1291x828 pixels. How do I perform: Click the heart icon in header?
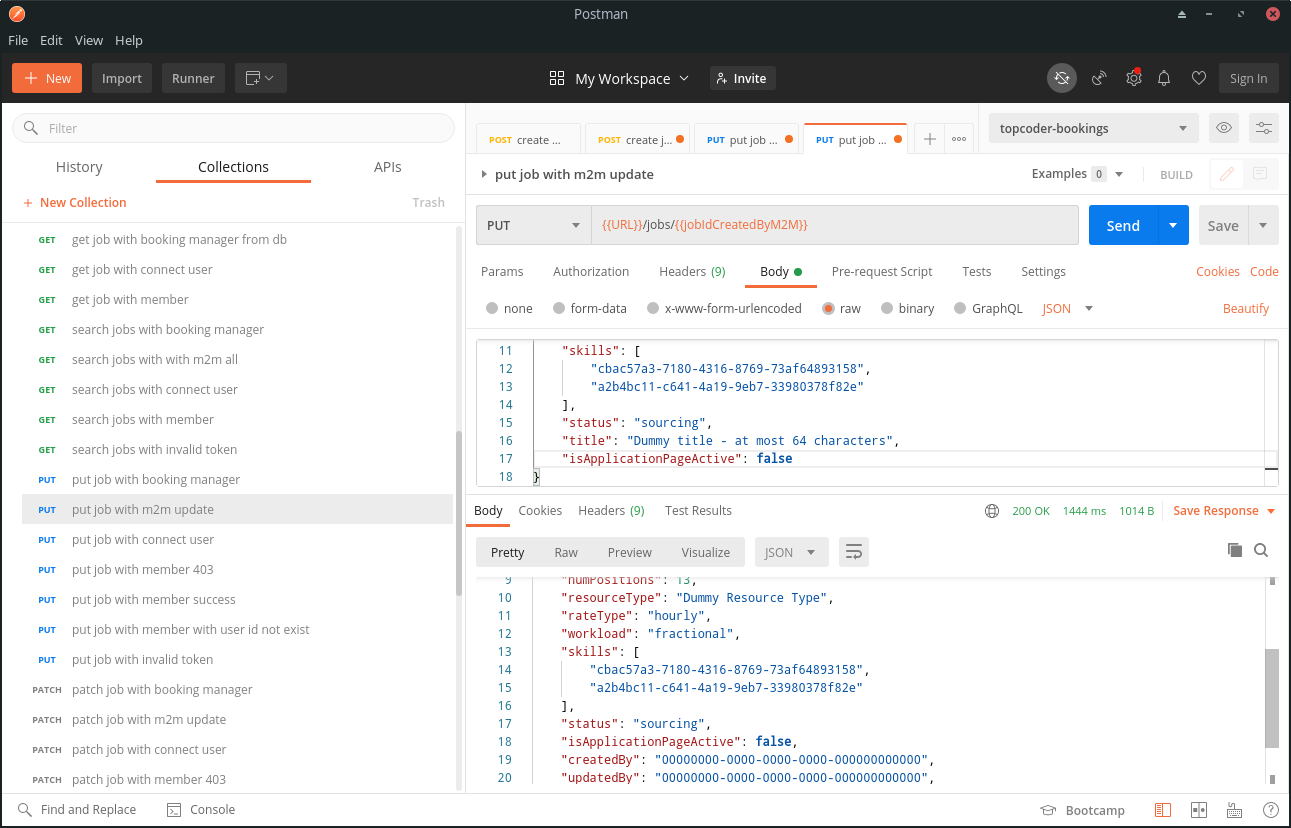pyautogui.click(x=1198, y=78)
